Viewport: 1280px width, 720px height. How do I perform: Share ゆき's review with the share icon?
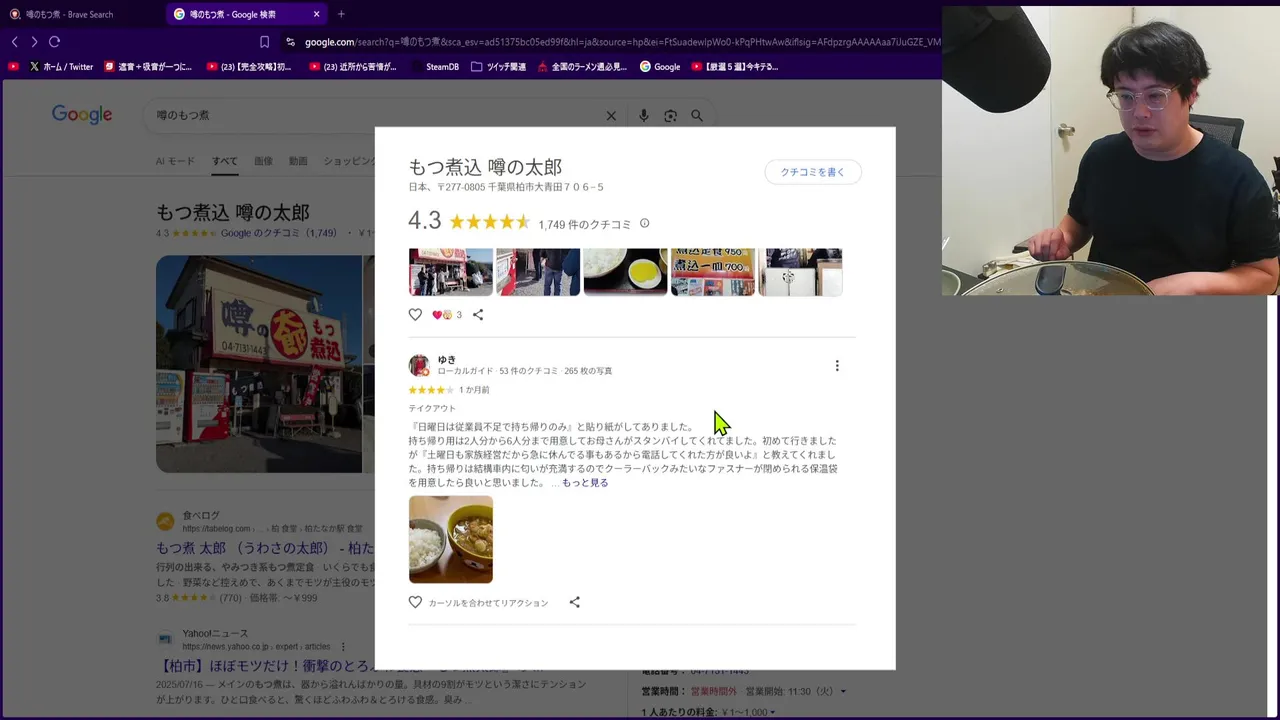point(574,602)
